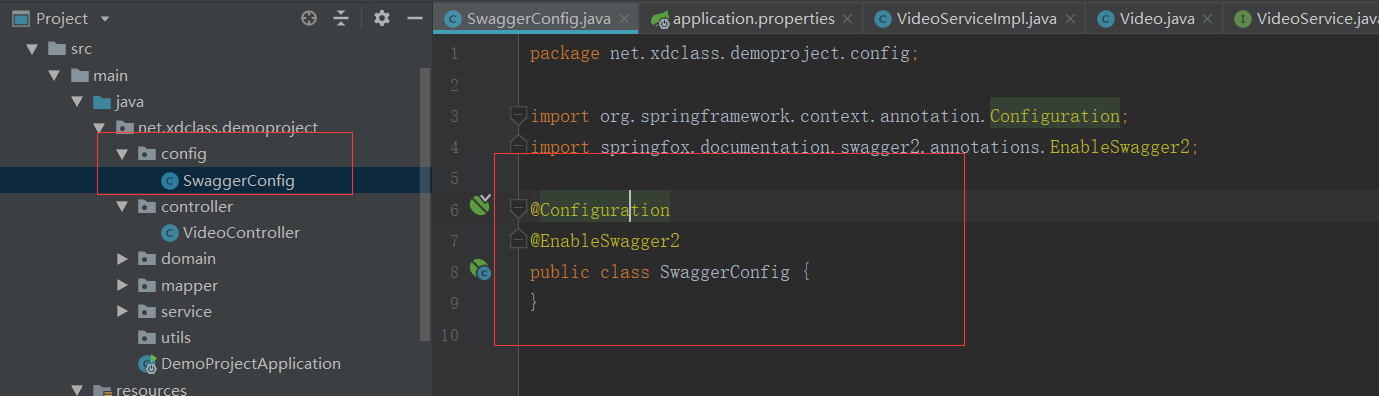The width and height of the screenshot is (1379, 396).
Task: Collapse the controller package
Action: pos(122,207)
